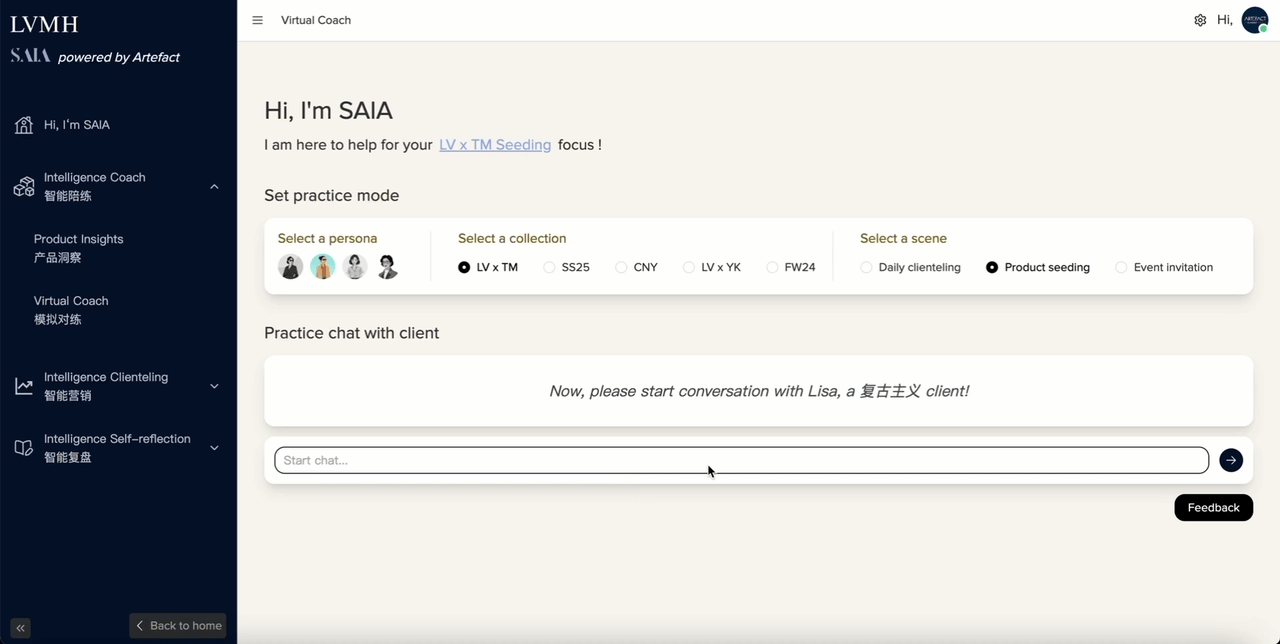Select the fourth persona avatar
The width and height of the screenshot is (1280, 644).
(x=387, y=267)
